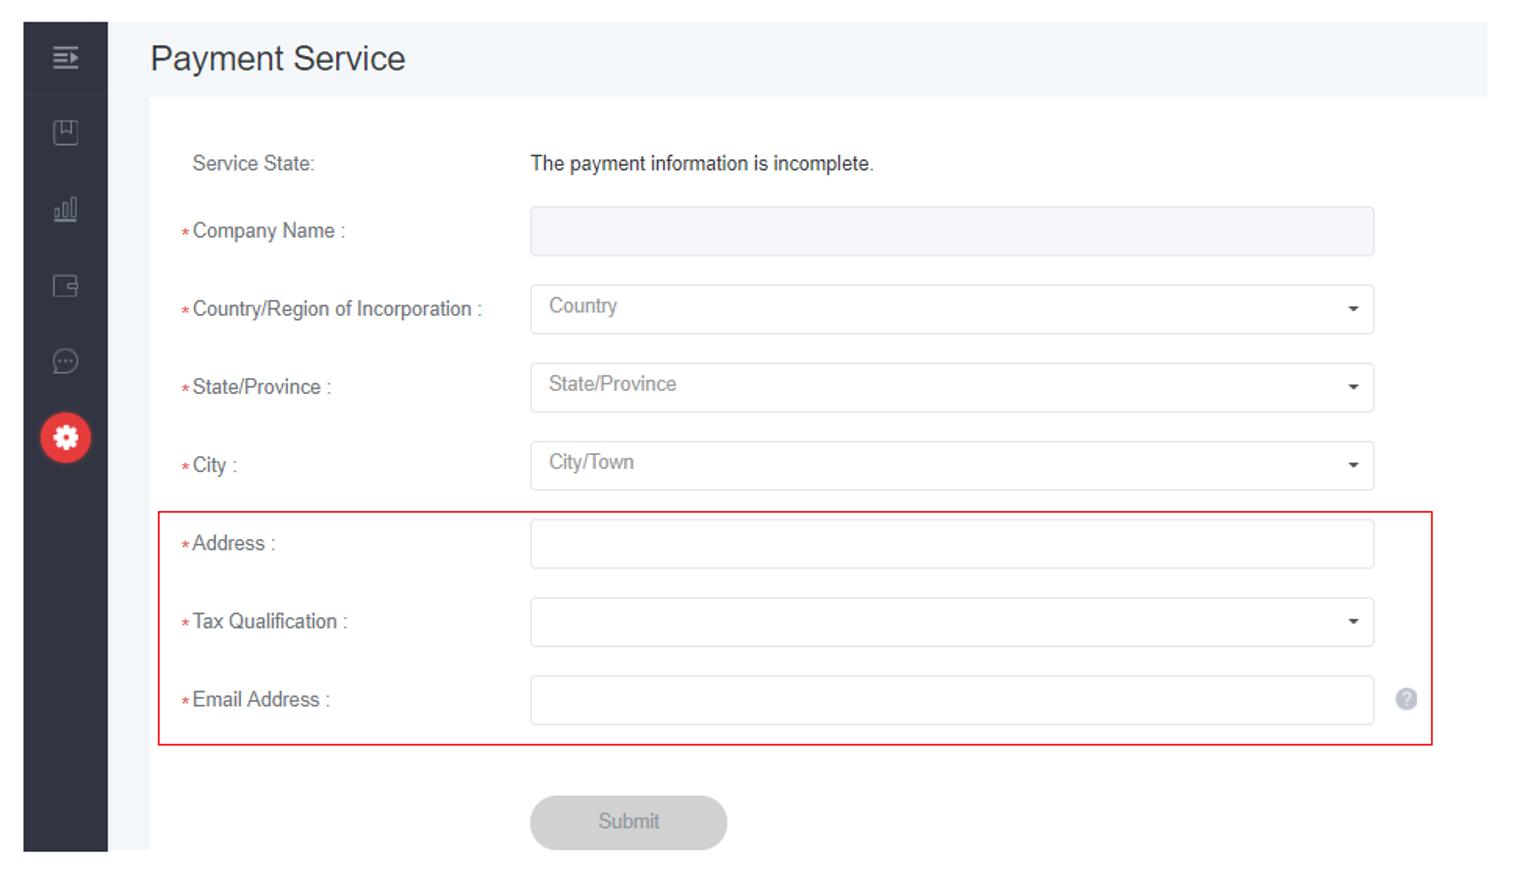
Task: Click the Service State label
Action: click(253, 163)
